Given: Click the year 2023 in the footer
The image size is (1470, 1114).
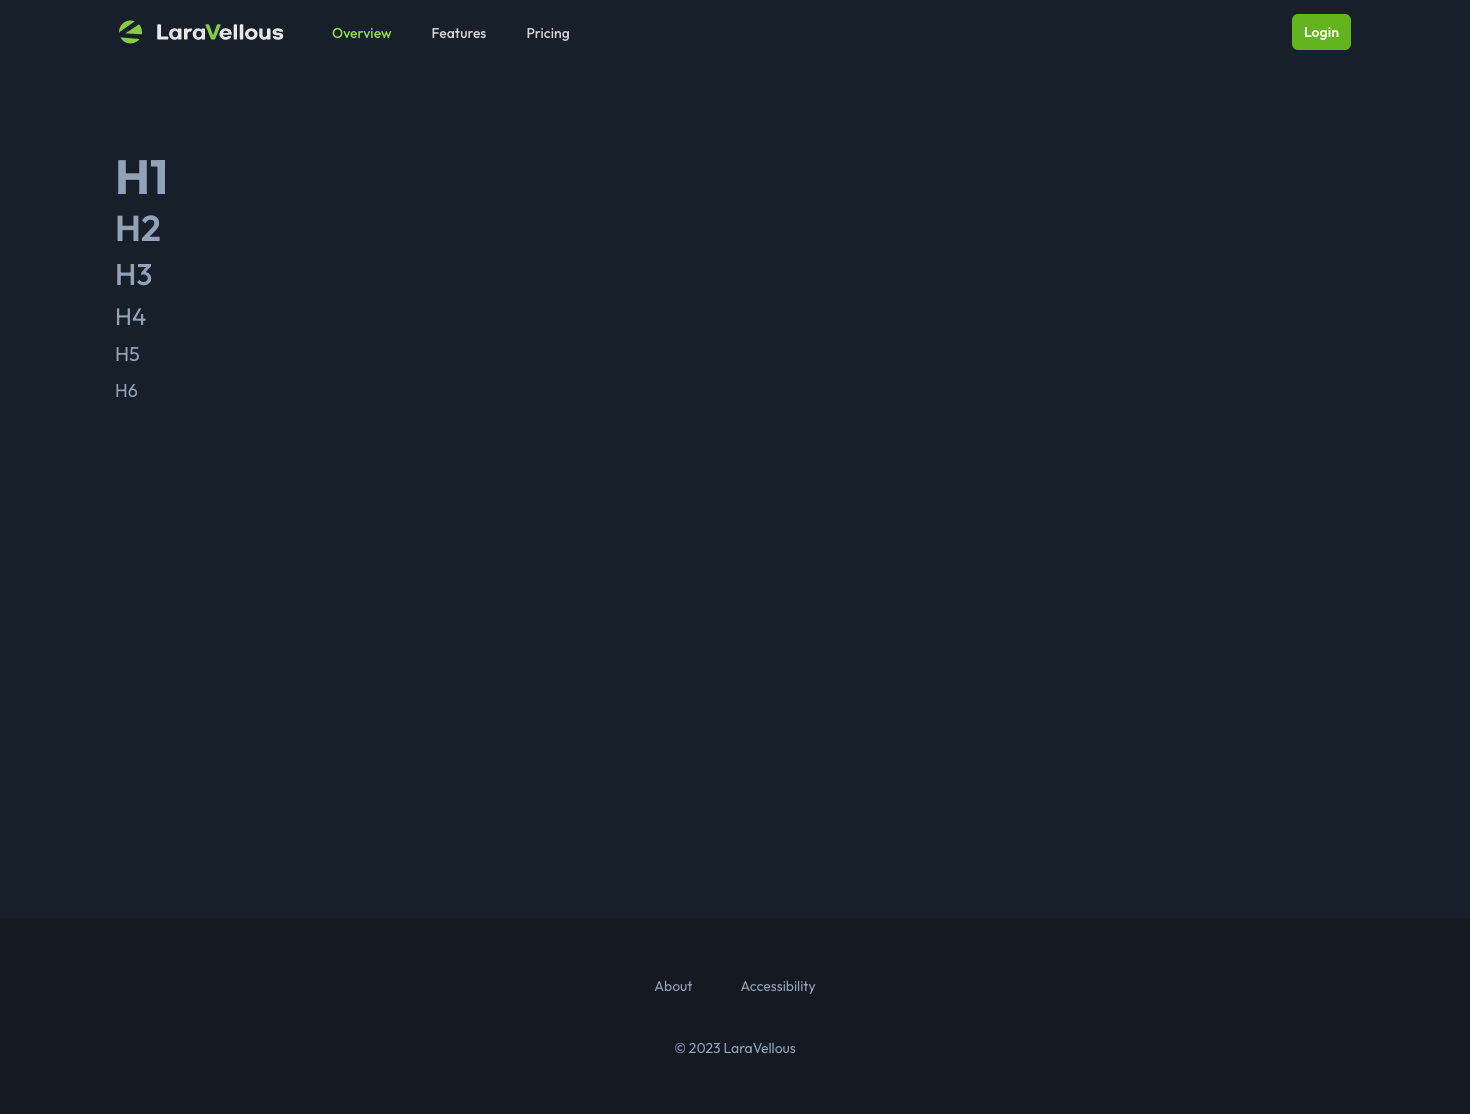Looking at the screenshot, I should tap(704, 1048).
